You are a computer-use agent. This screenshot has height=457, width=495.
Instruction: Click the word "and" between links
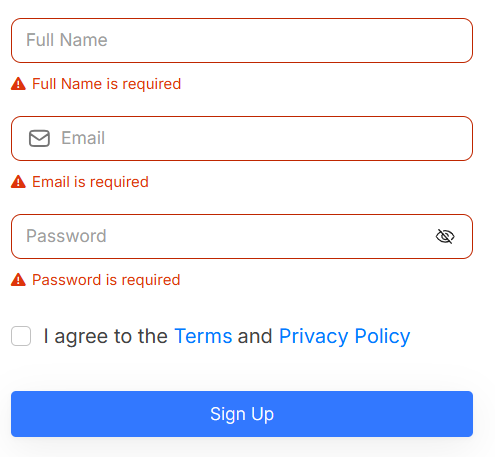click(255, 336)
